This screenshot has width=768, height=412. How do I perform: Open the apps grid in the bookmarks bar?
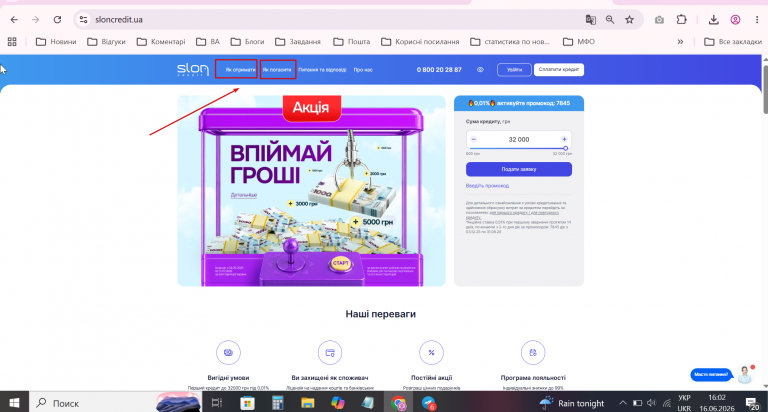click(x=12, y=42)
